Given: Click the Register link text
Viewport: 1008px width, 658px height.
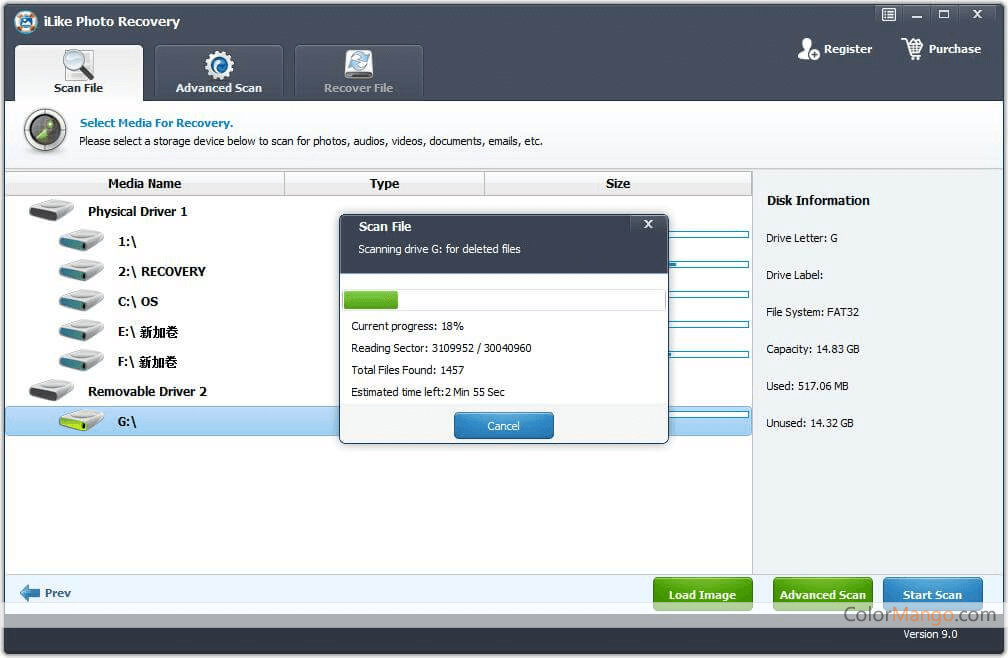Looking at the screenshot, I should pyautogui.click(x=848, y=49).
